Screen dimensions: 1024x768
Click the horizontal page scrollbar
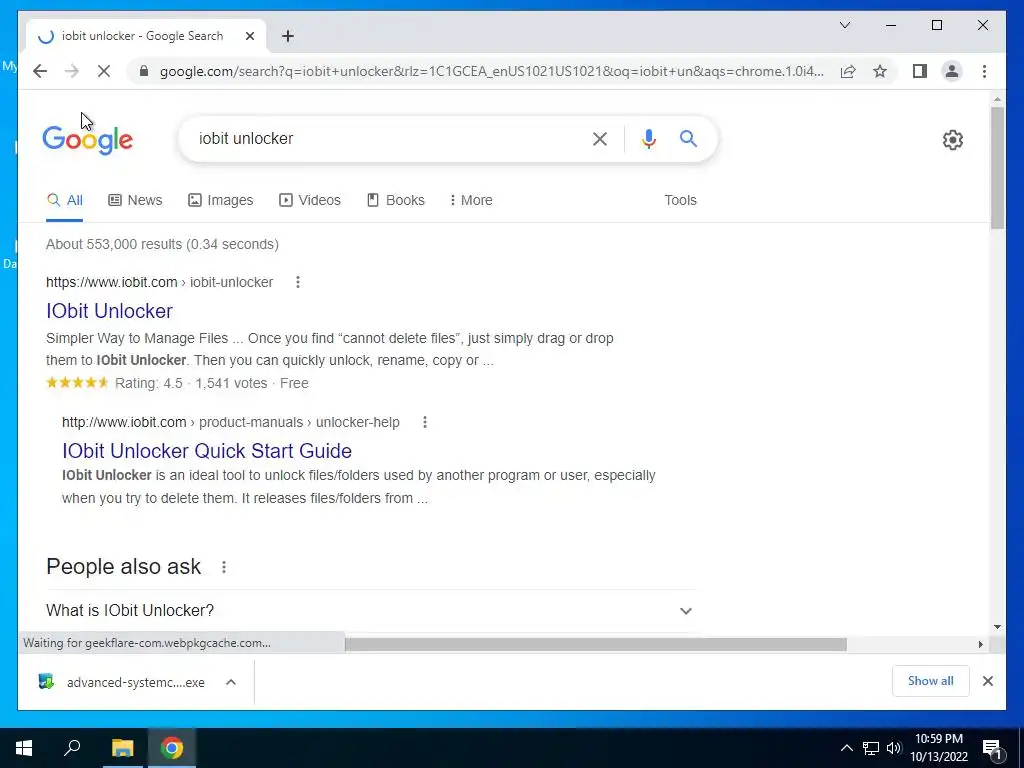[x=595, y=645]
